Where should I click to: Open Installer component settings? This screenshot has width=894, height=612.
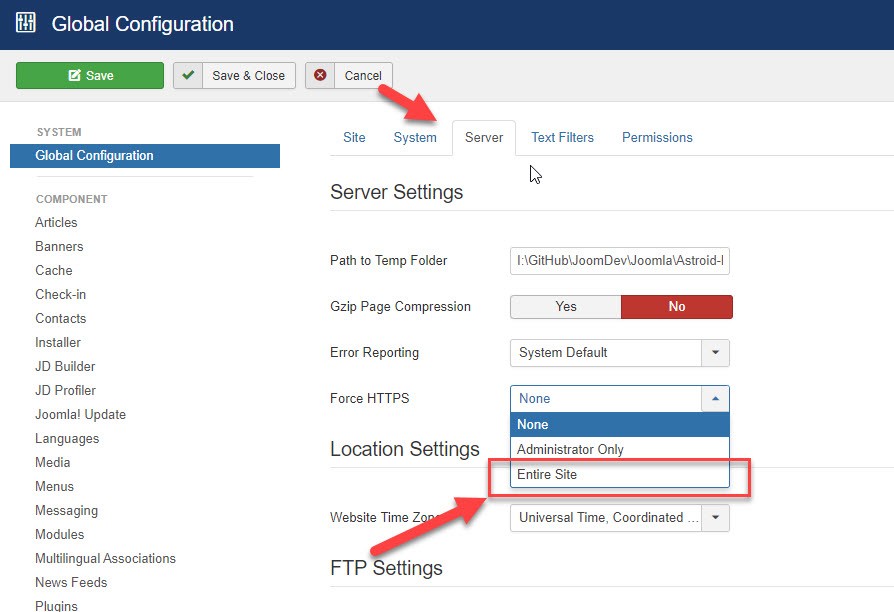pos(58,342)
